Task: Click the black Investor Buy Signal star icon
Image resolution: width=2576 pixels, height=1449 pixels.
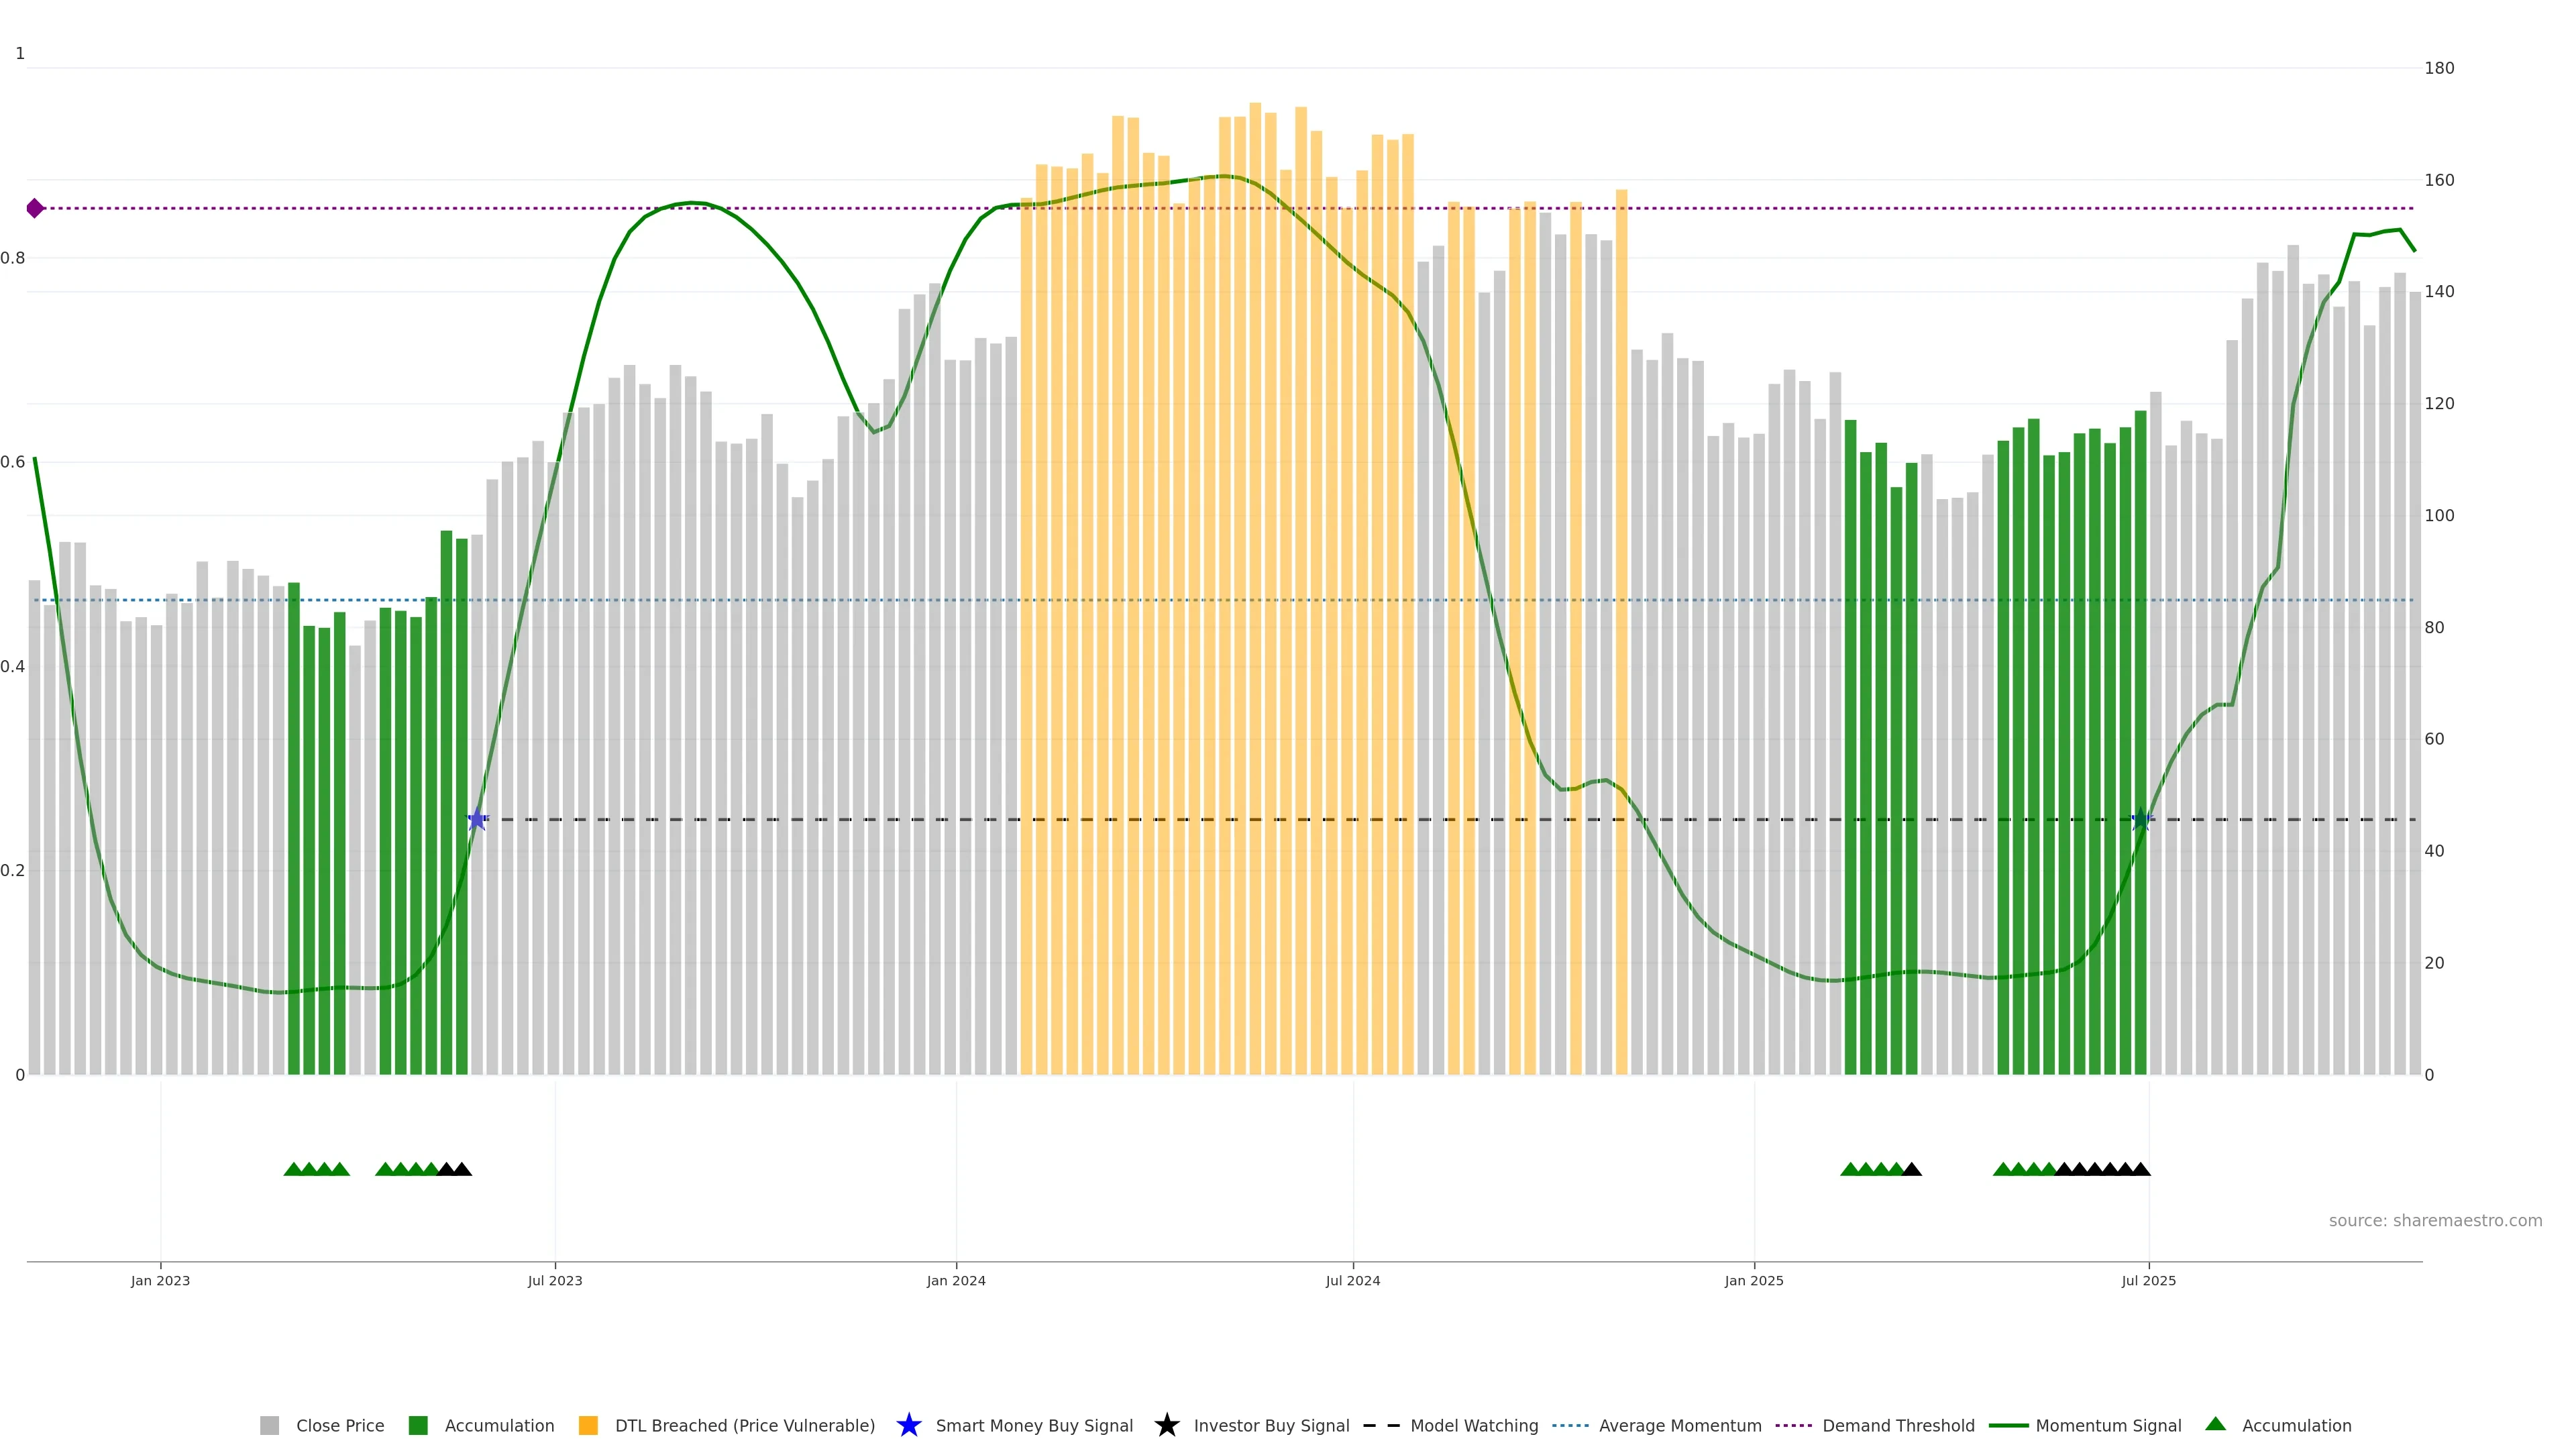Action: 1166,1425
